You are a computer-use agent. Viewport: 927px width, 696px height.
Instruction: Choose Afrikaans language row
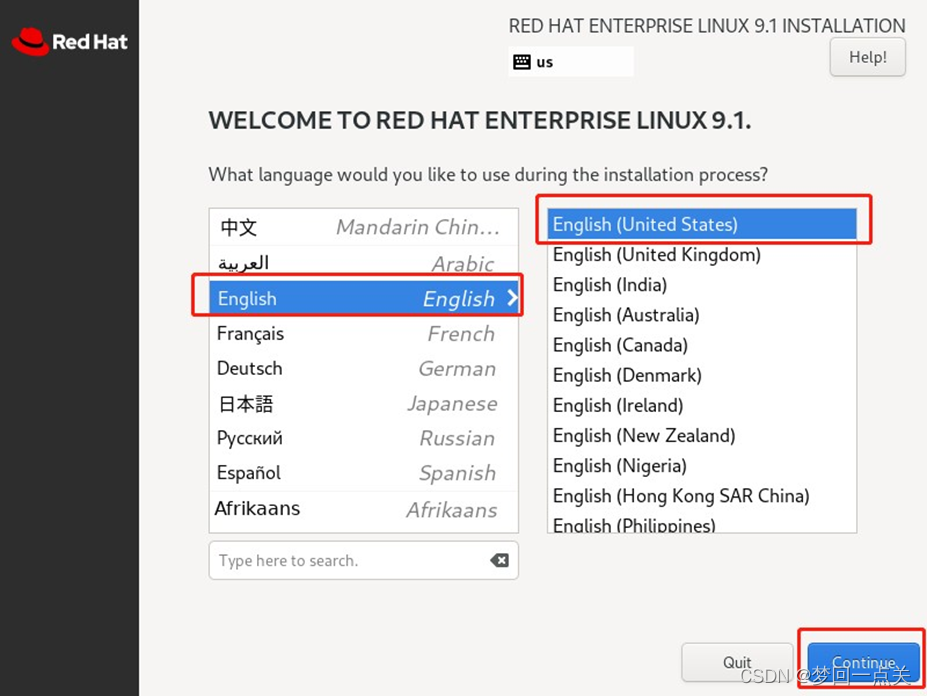pyautogui.click(x=364, y=509)
